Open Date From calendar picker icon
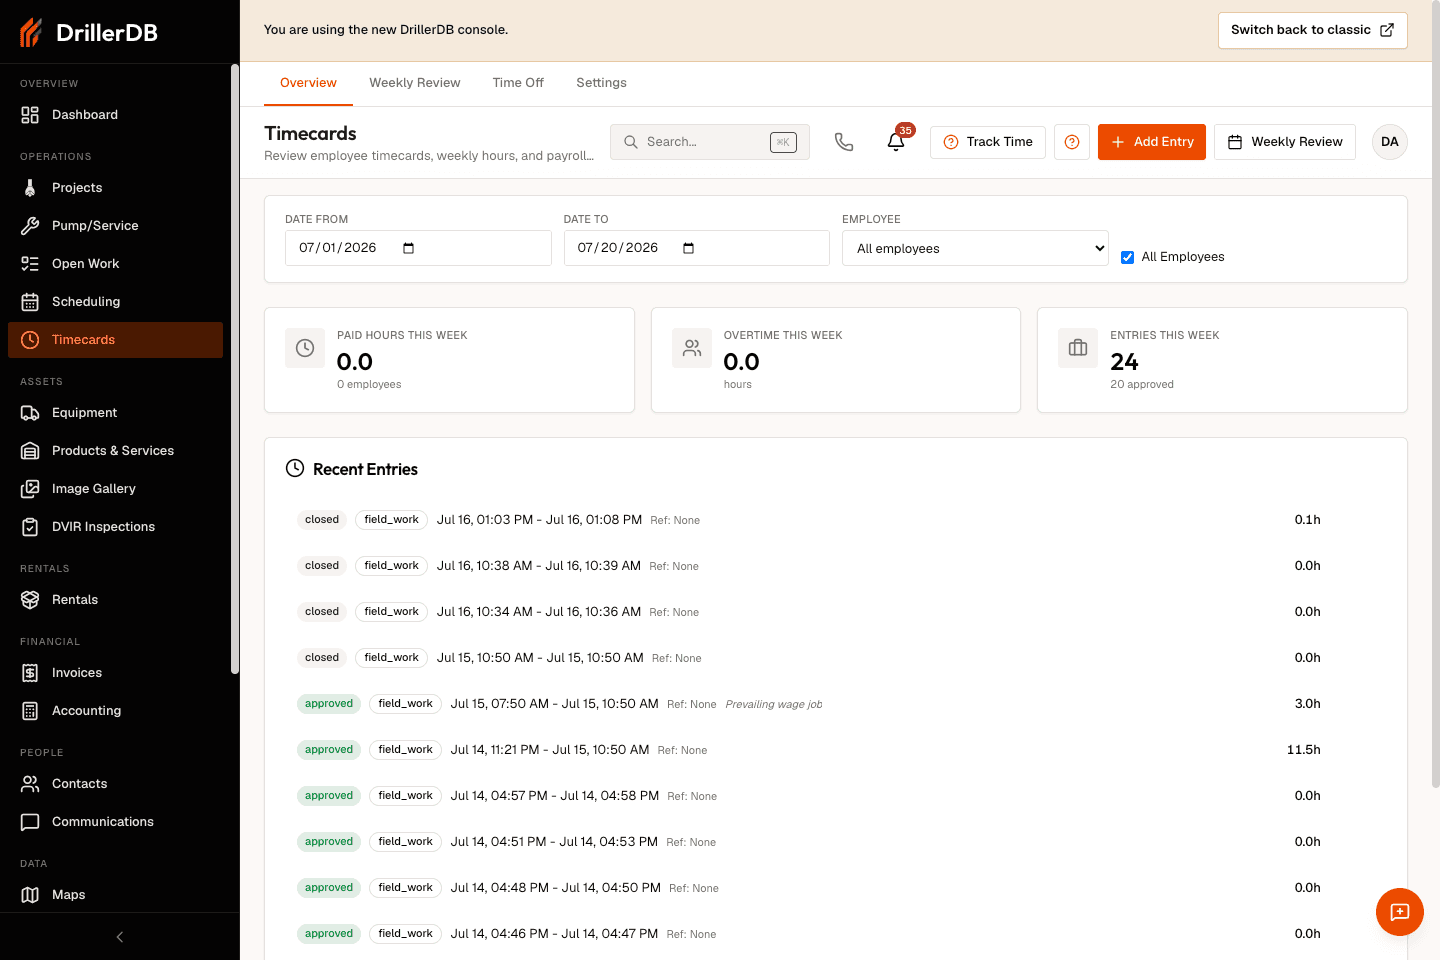Screen dimensions: 1440x960 coord(408,248)
